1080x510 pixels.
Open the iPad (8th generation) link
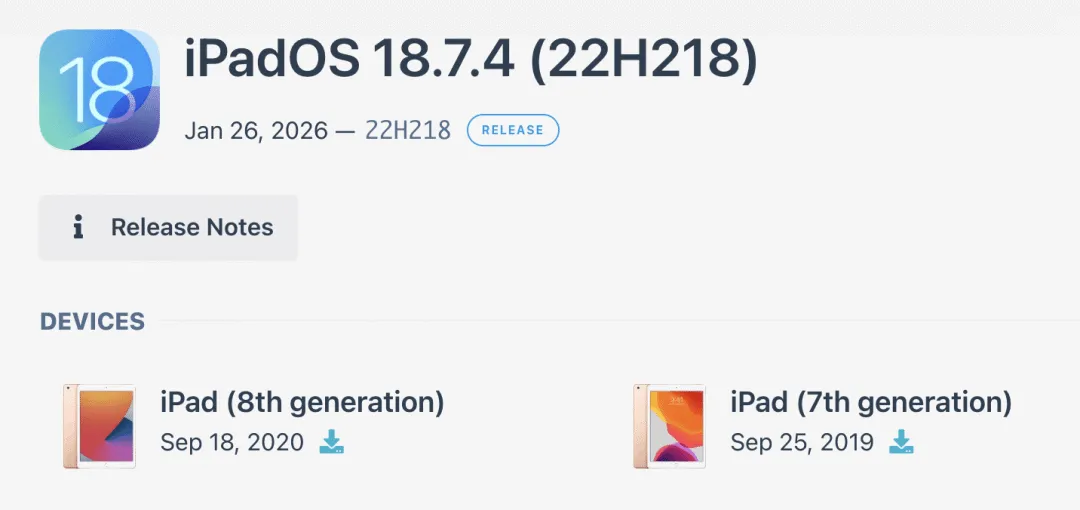pos(302,403)
